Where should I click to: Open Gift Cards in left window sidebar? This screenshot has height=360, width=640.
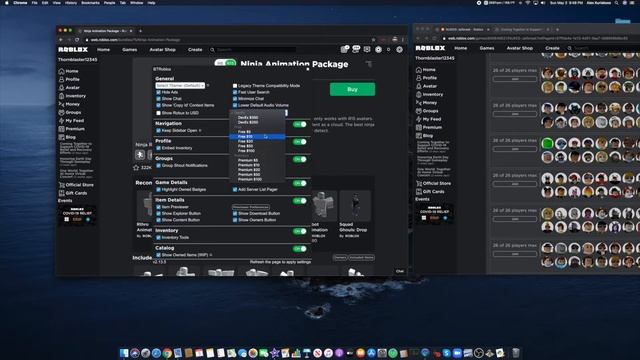(x=73, y=193)
